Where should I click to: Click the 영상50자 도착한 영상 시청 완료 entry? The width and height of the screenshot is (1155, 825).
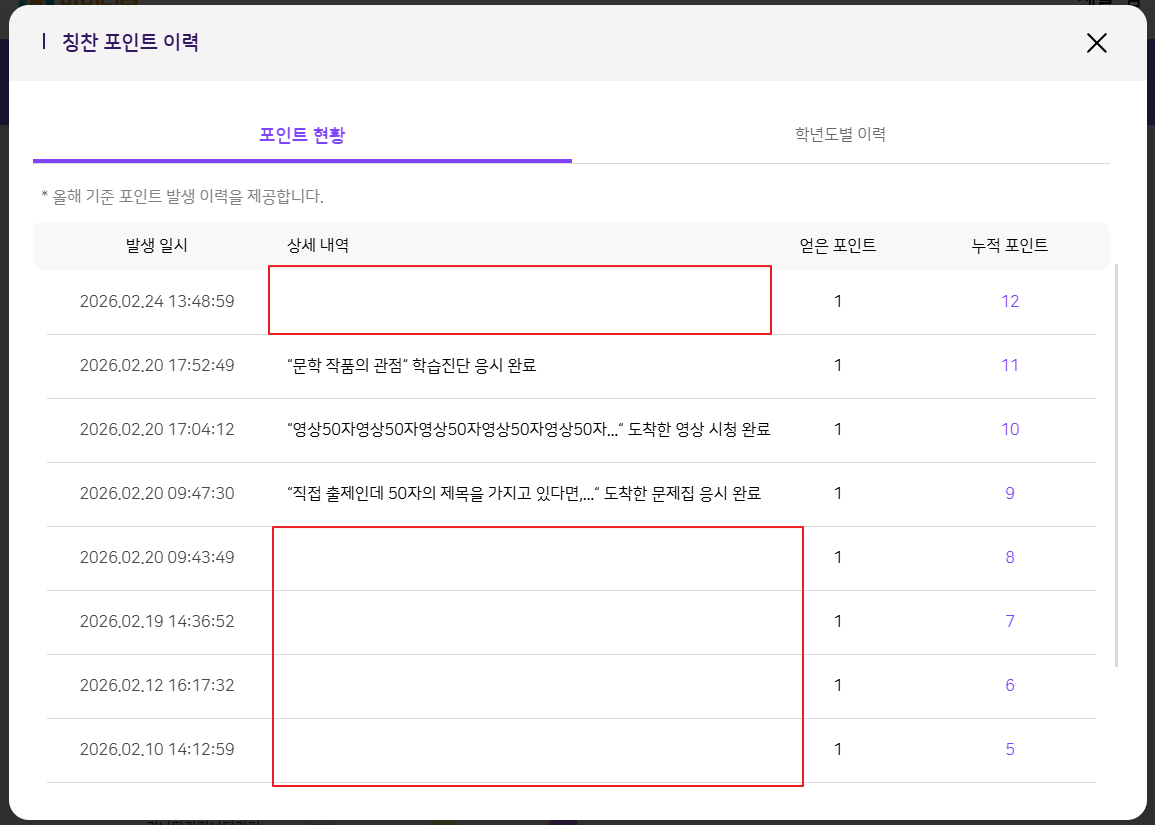(528, 429)
